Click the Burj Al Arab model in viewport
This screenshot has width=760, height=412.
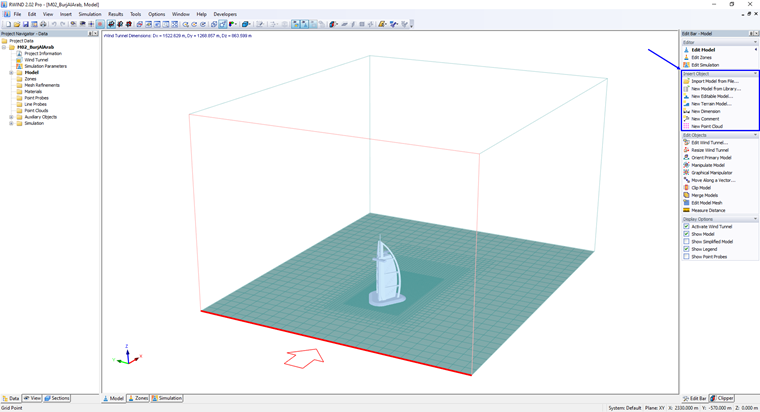pyautogui.click(x=386, y=271)
